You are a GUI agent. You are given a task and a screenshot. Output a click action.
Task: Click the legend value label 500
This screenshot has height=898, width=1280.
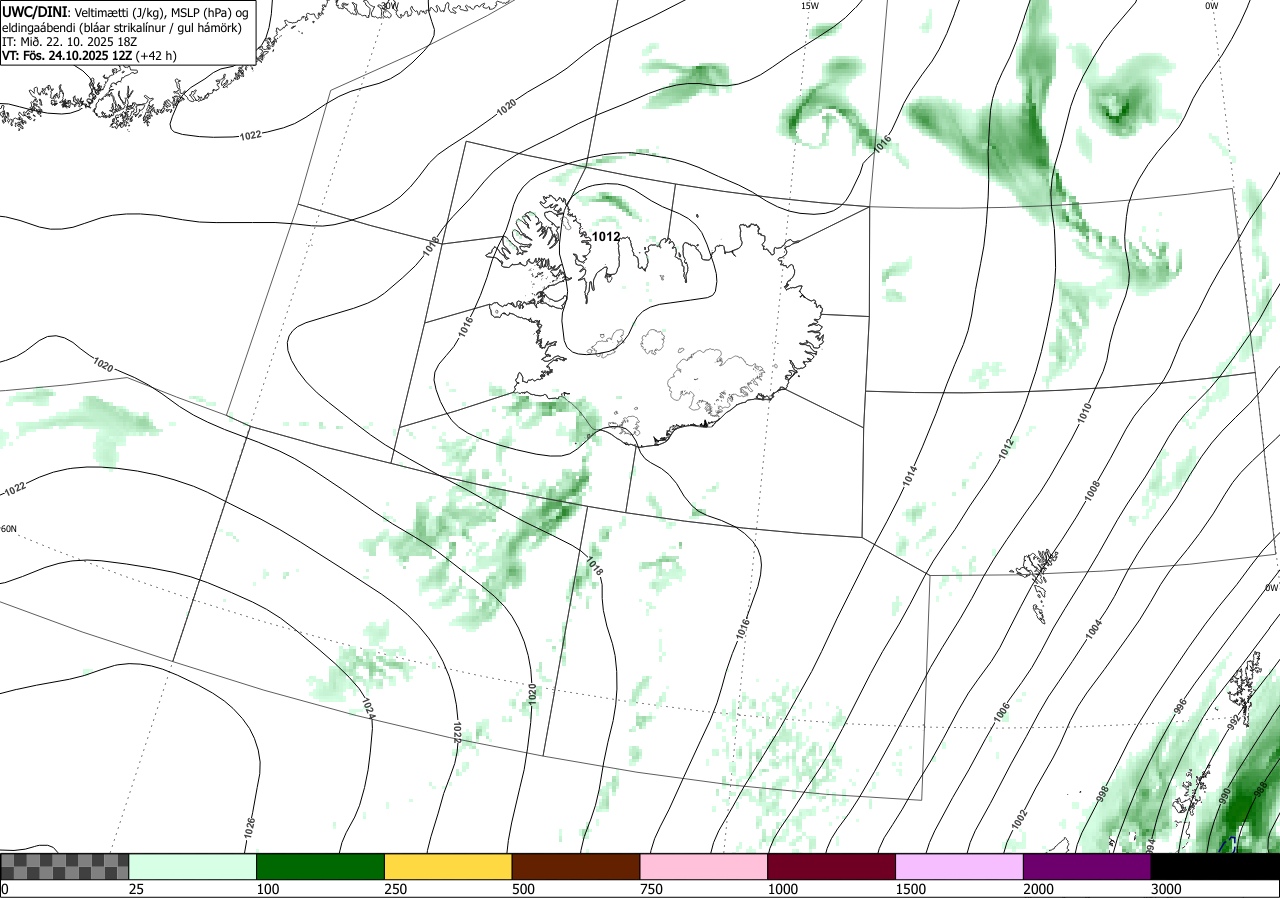pyautogui.click(x=523, y=889)
